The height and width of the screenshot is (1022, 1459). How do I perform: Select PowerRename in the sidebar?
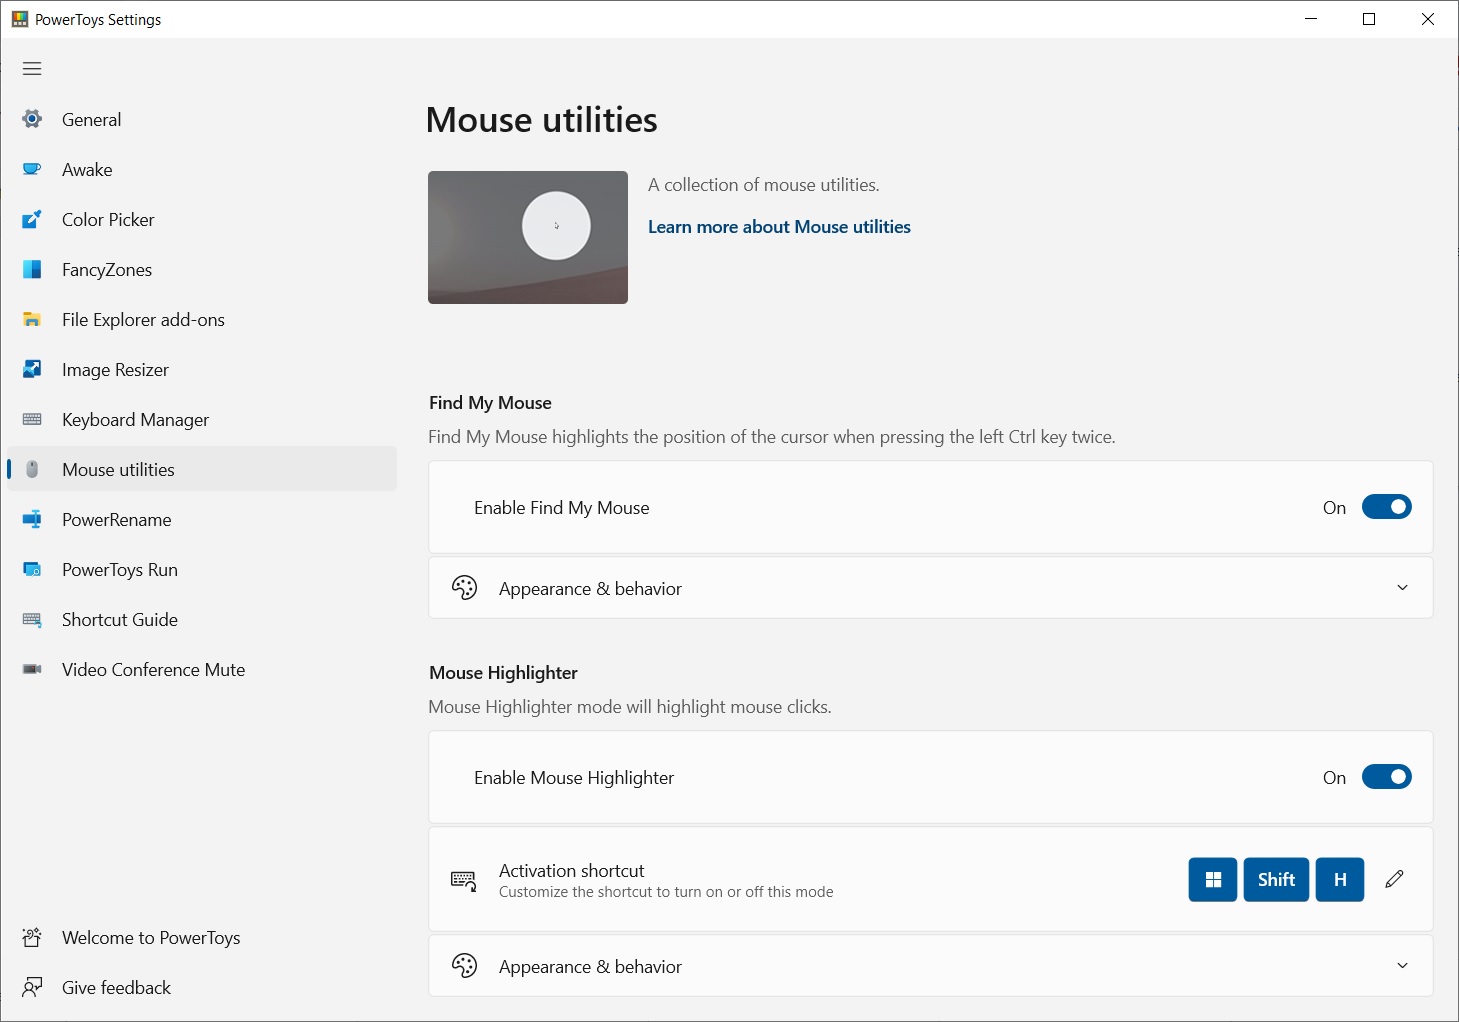coord(116,520)
